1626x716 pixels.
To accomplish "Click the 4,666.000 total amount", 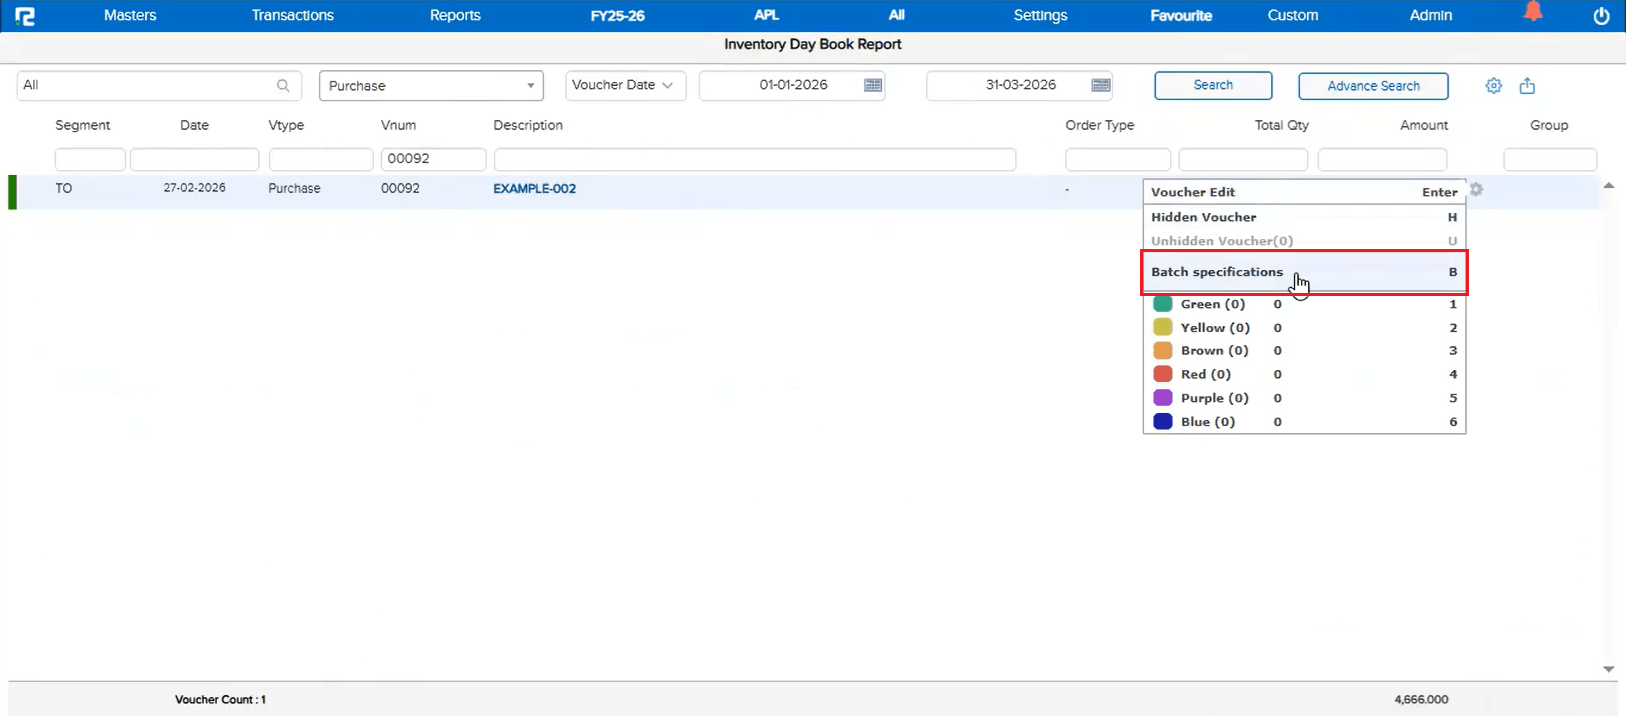I will 1421,700.
